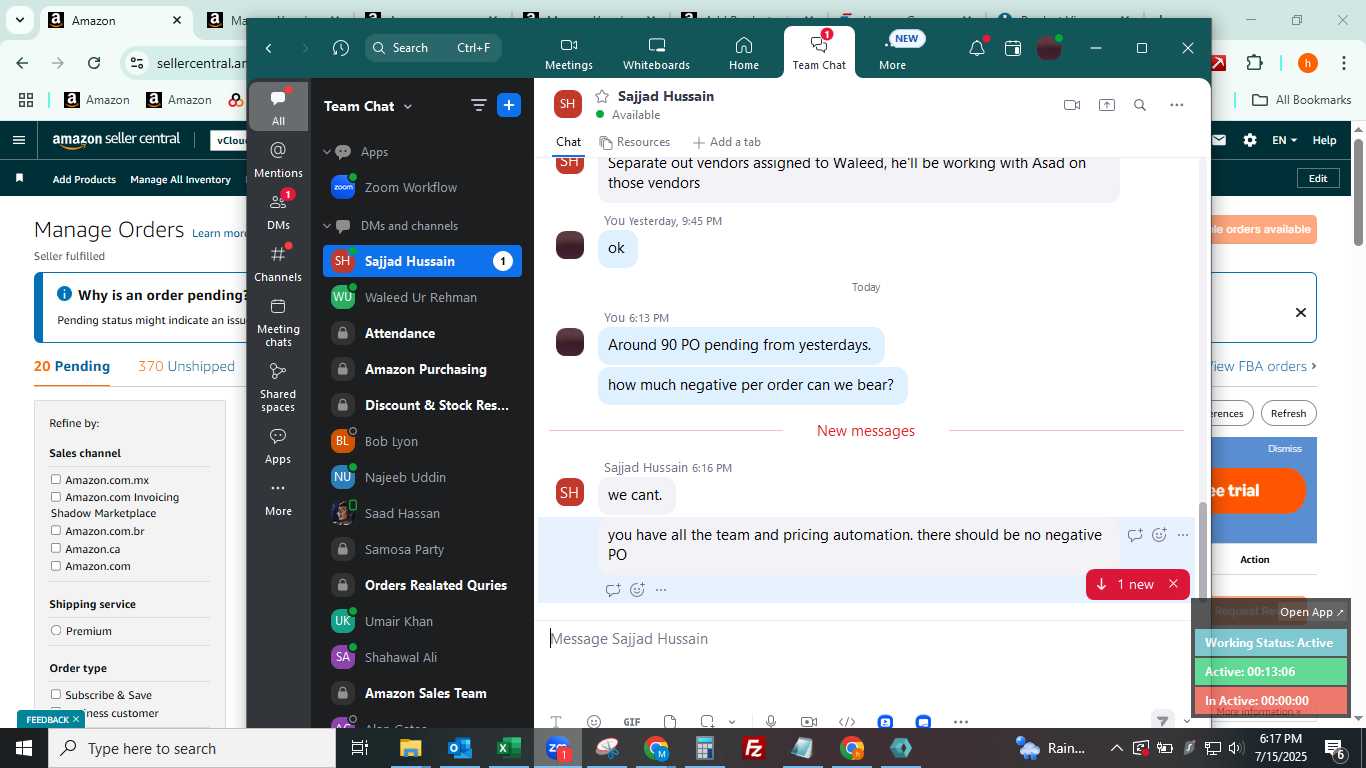The height and width of the screenshot is (768, 1366).
Task: Click Refresh on Manage Orders page
Action: click(x=1288, y=413)
